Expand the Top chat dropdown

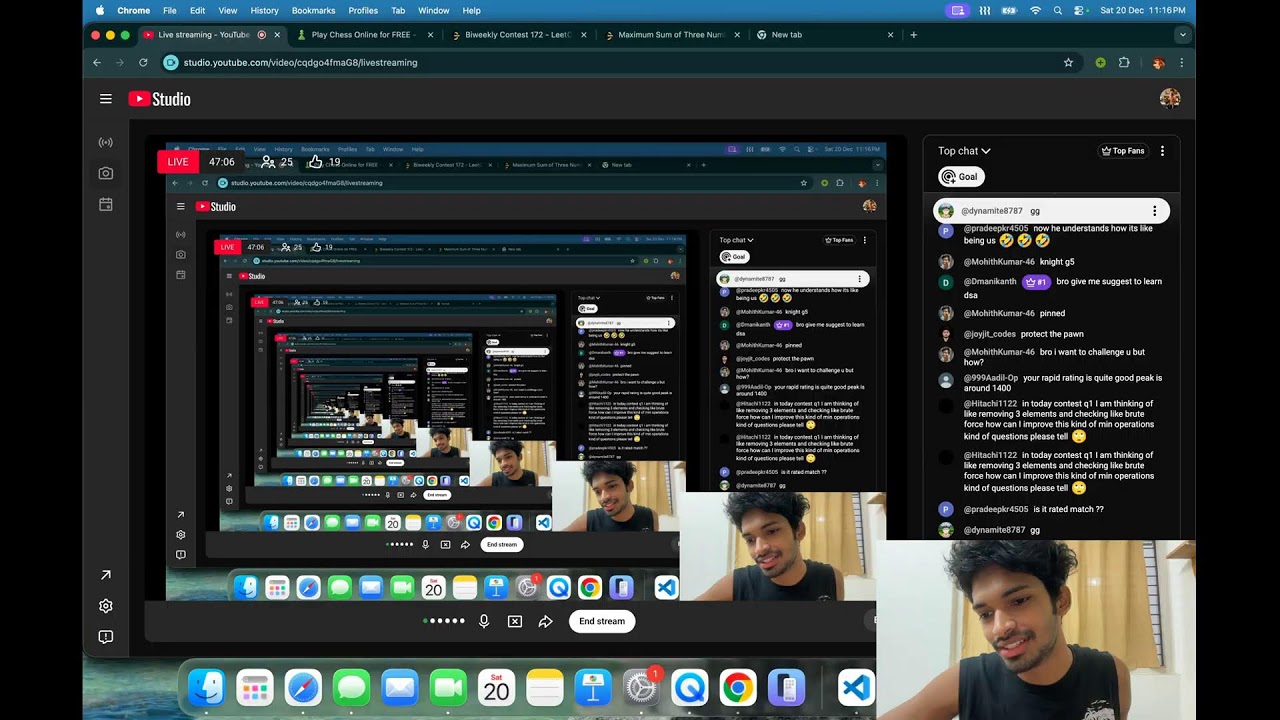tap(964, 151)
